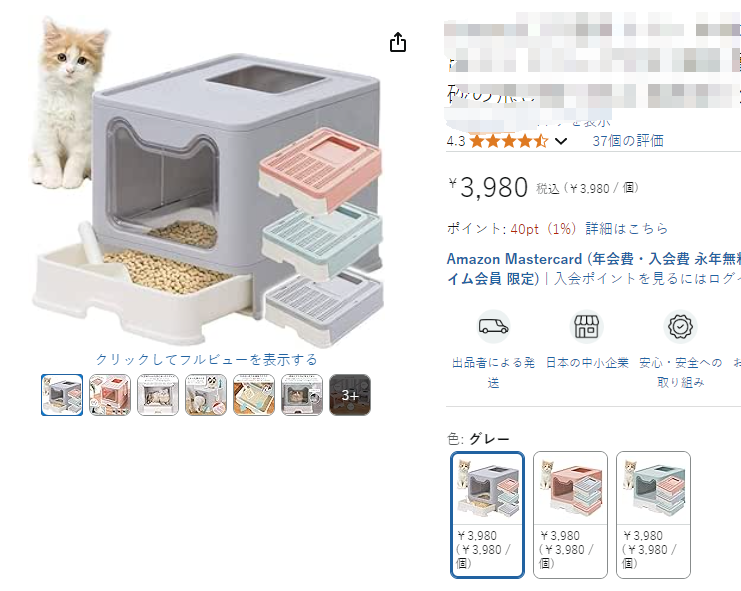Click クリックしてフルビューを表示する link
This screenshot has width=741, height=591.
[207, 360]
